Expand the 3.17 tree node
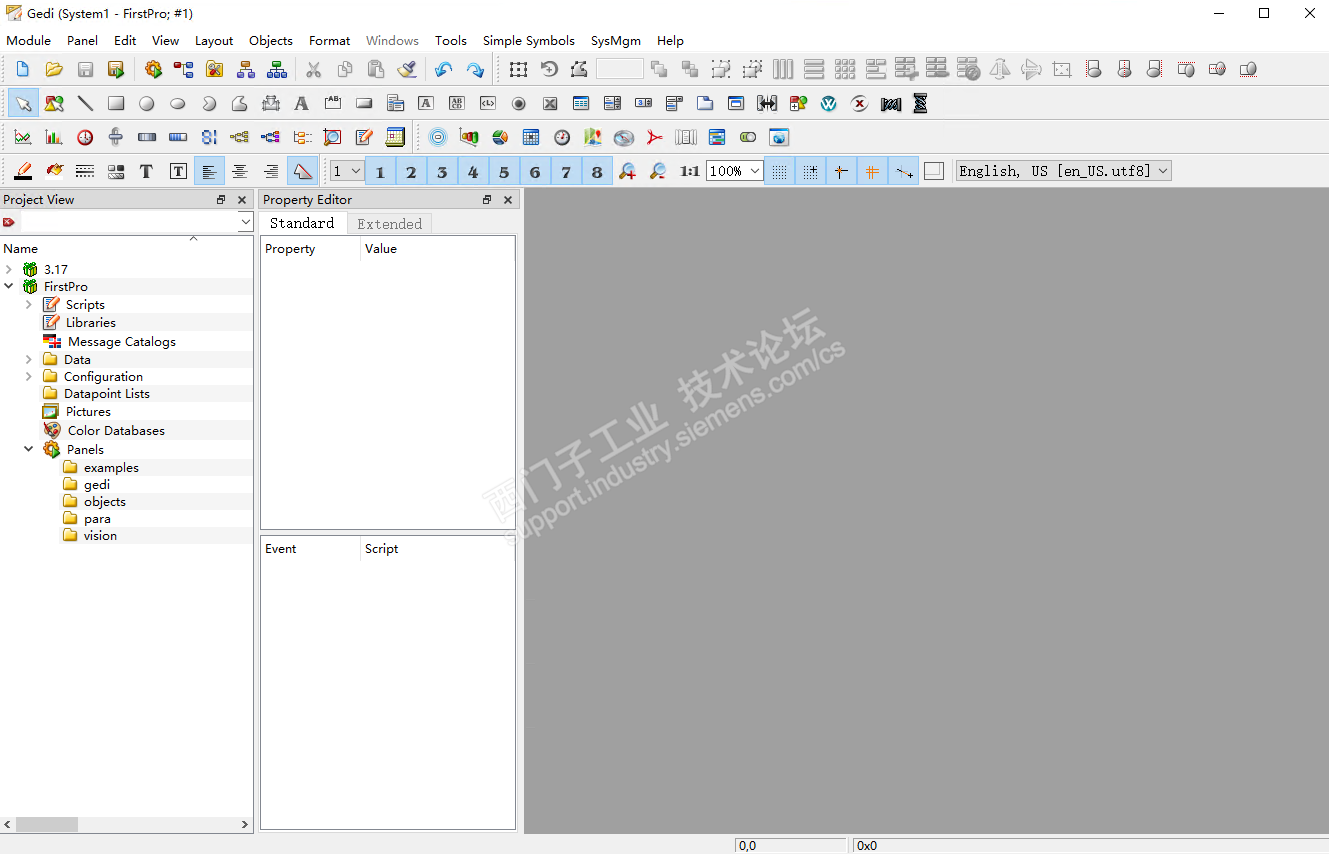 [x=9, y=270]
